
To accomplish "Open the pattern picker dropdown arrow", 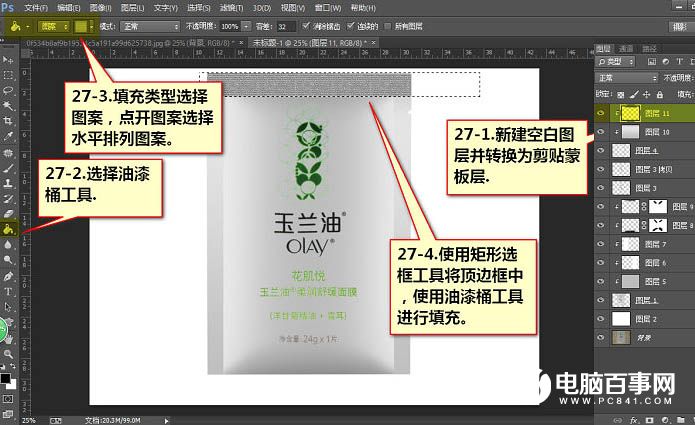I will (91, 27).
